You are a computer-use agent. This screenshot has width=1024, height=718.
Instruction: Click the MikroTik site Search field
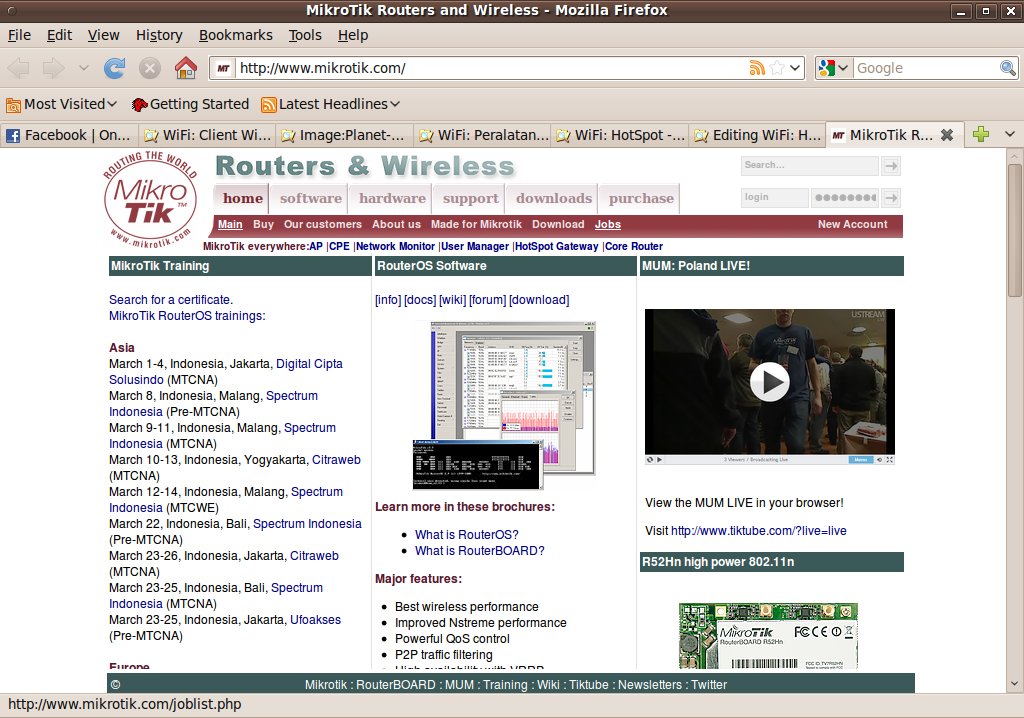809,165
